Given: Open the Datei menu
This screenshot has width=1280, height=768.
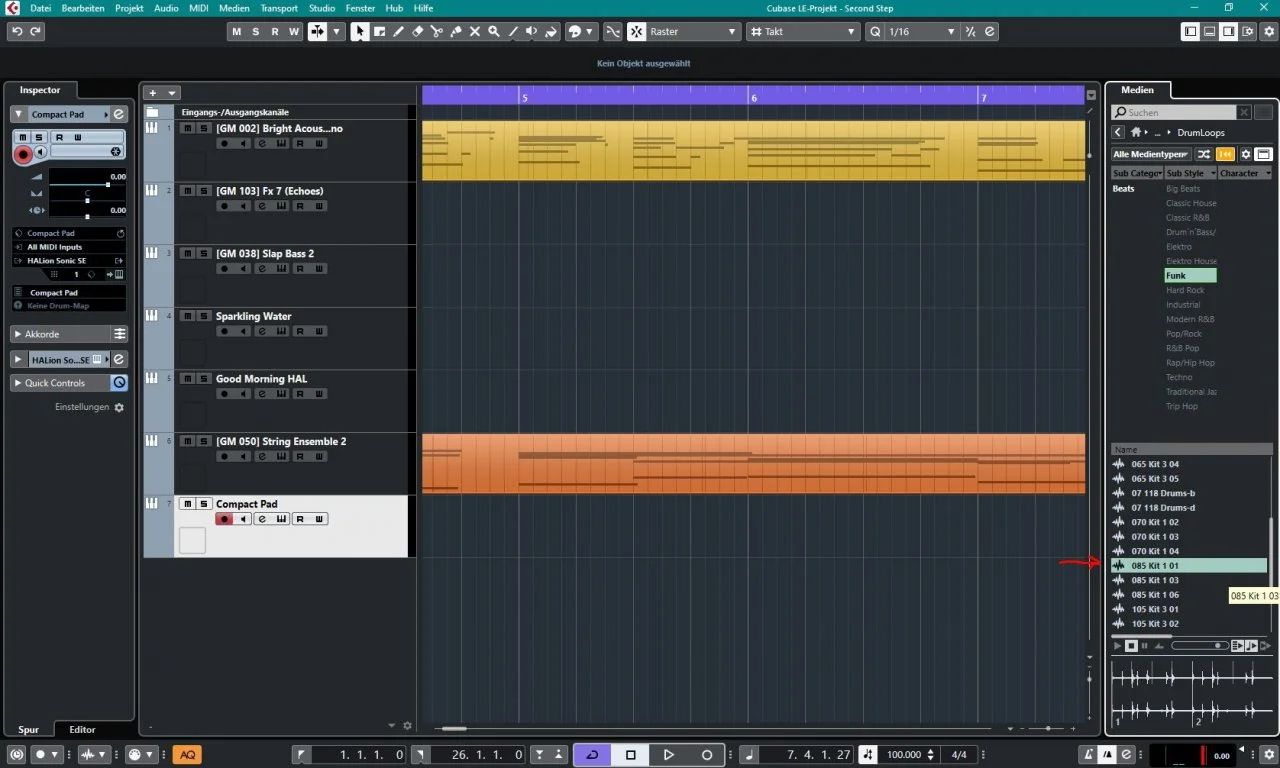Looking at the screenshot, I should click(41, 8).
